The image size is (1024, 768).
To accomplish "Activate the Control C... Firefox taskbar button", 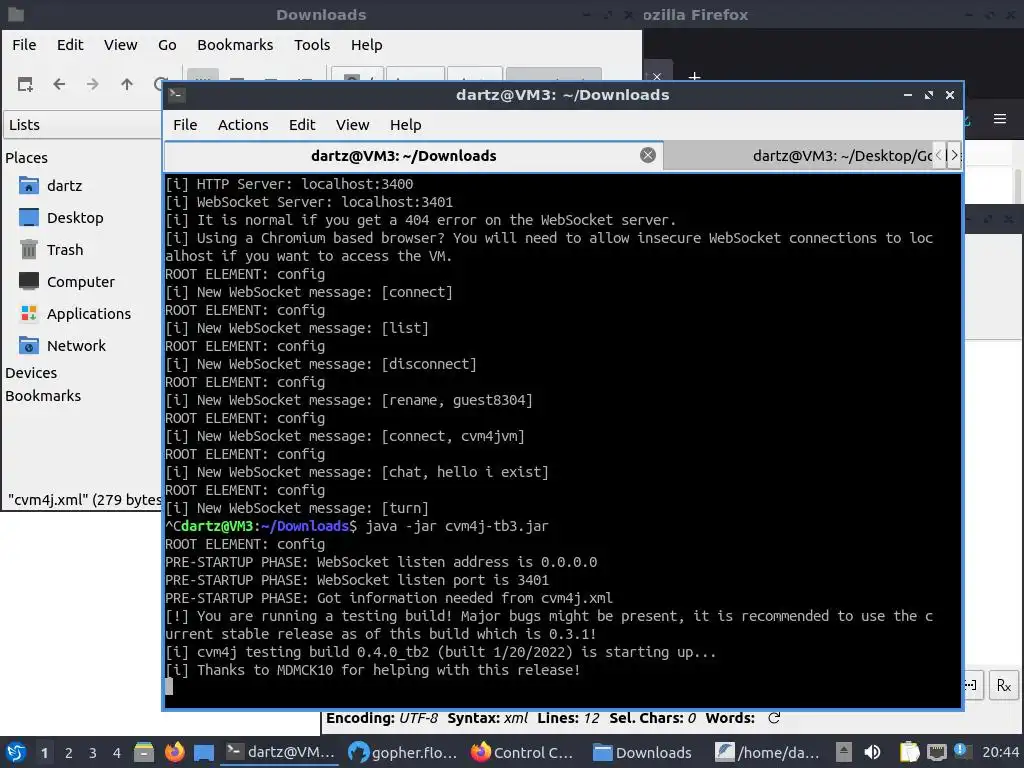I will [524, 752].
